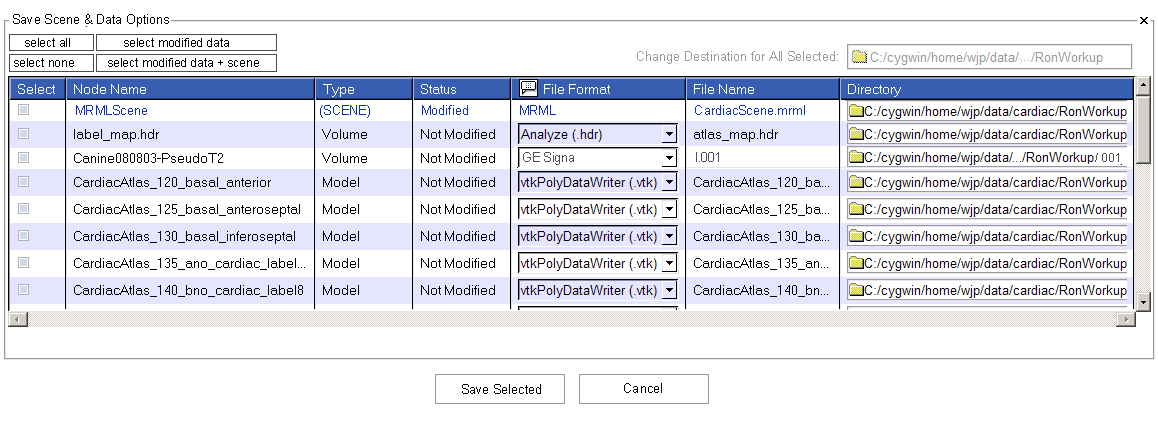
Task: Click folder icon for CardiacAtlas_130_basal_inferoseptal directory
Action: click(856, 236)
